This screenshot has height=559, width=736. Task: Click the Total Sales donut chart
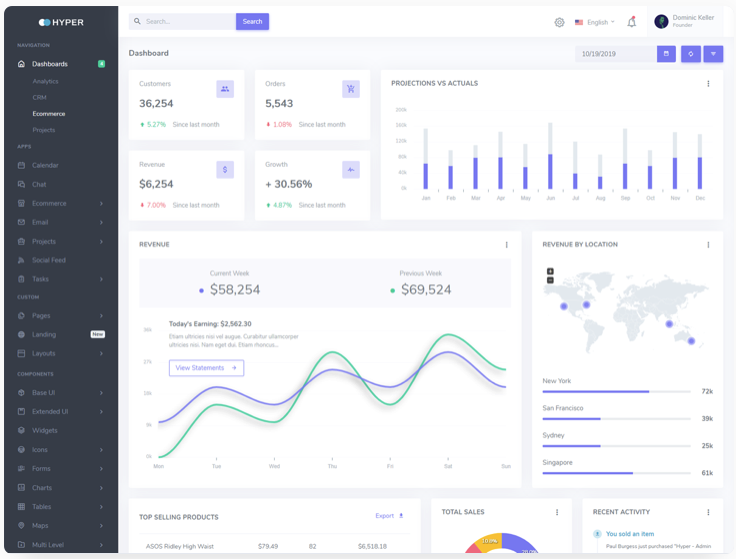tap(501, 543)
